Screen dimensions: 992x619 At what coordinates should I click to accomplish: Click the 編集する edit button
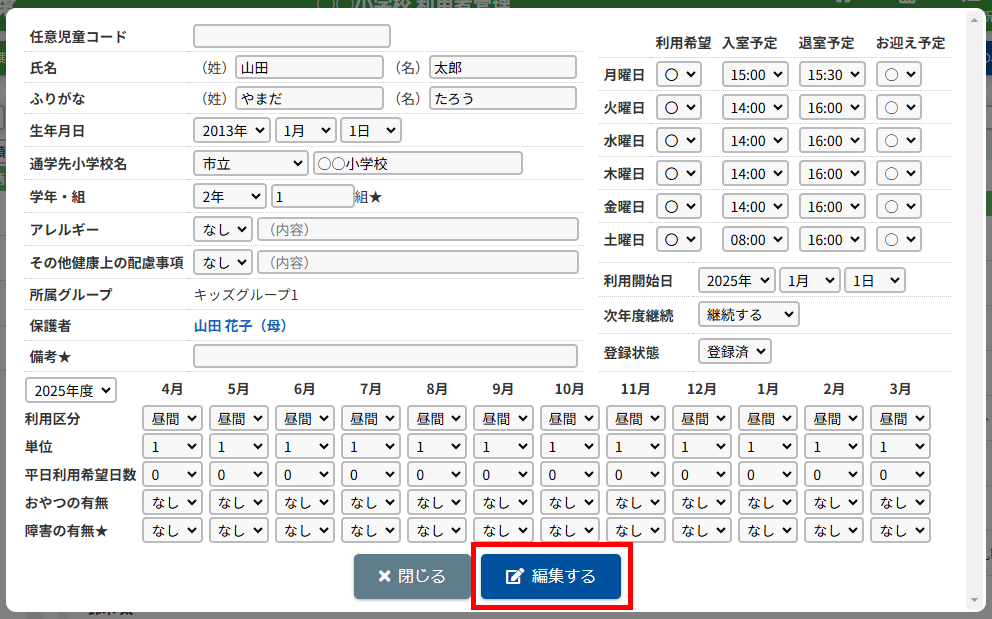pyautogui.click(x=551, y=576)
